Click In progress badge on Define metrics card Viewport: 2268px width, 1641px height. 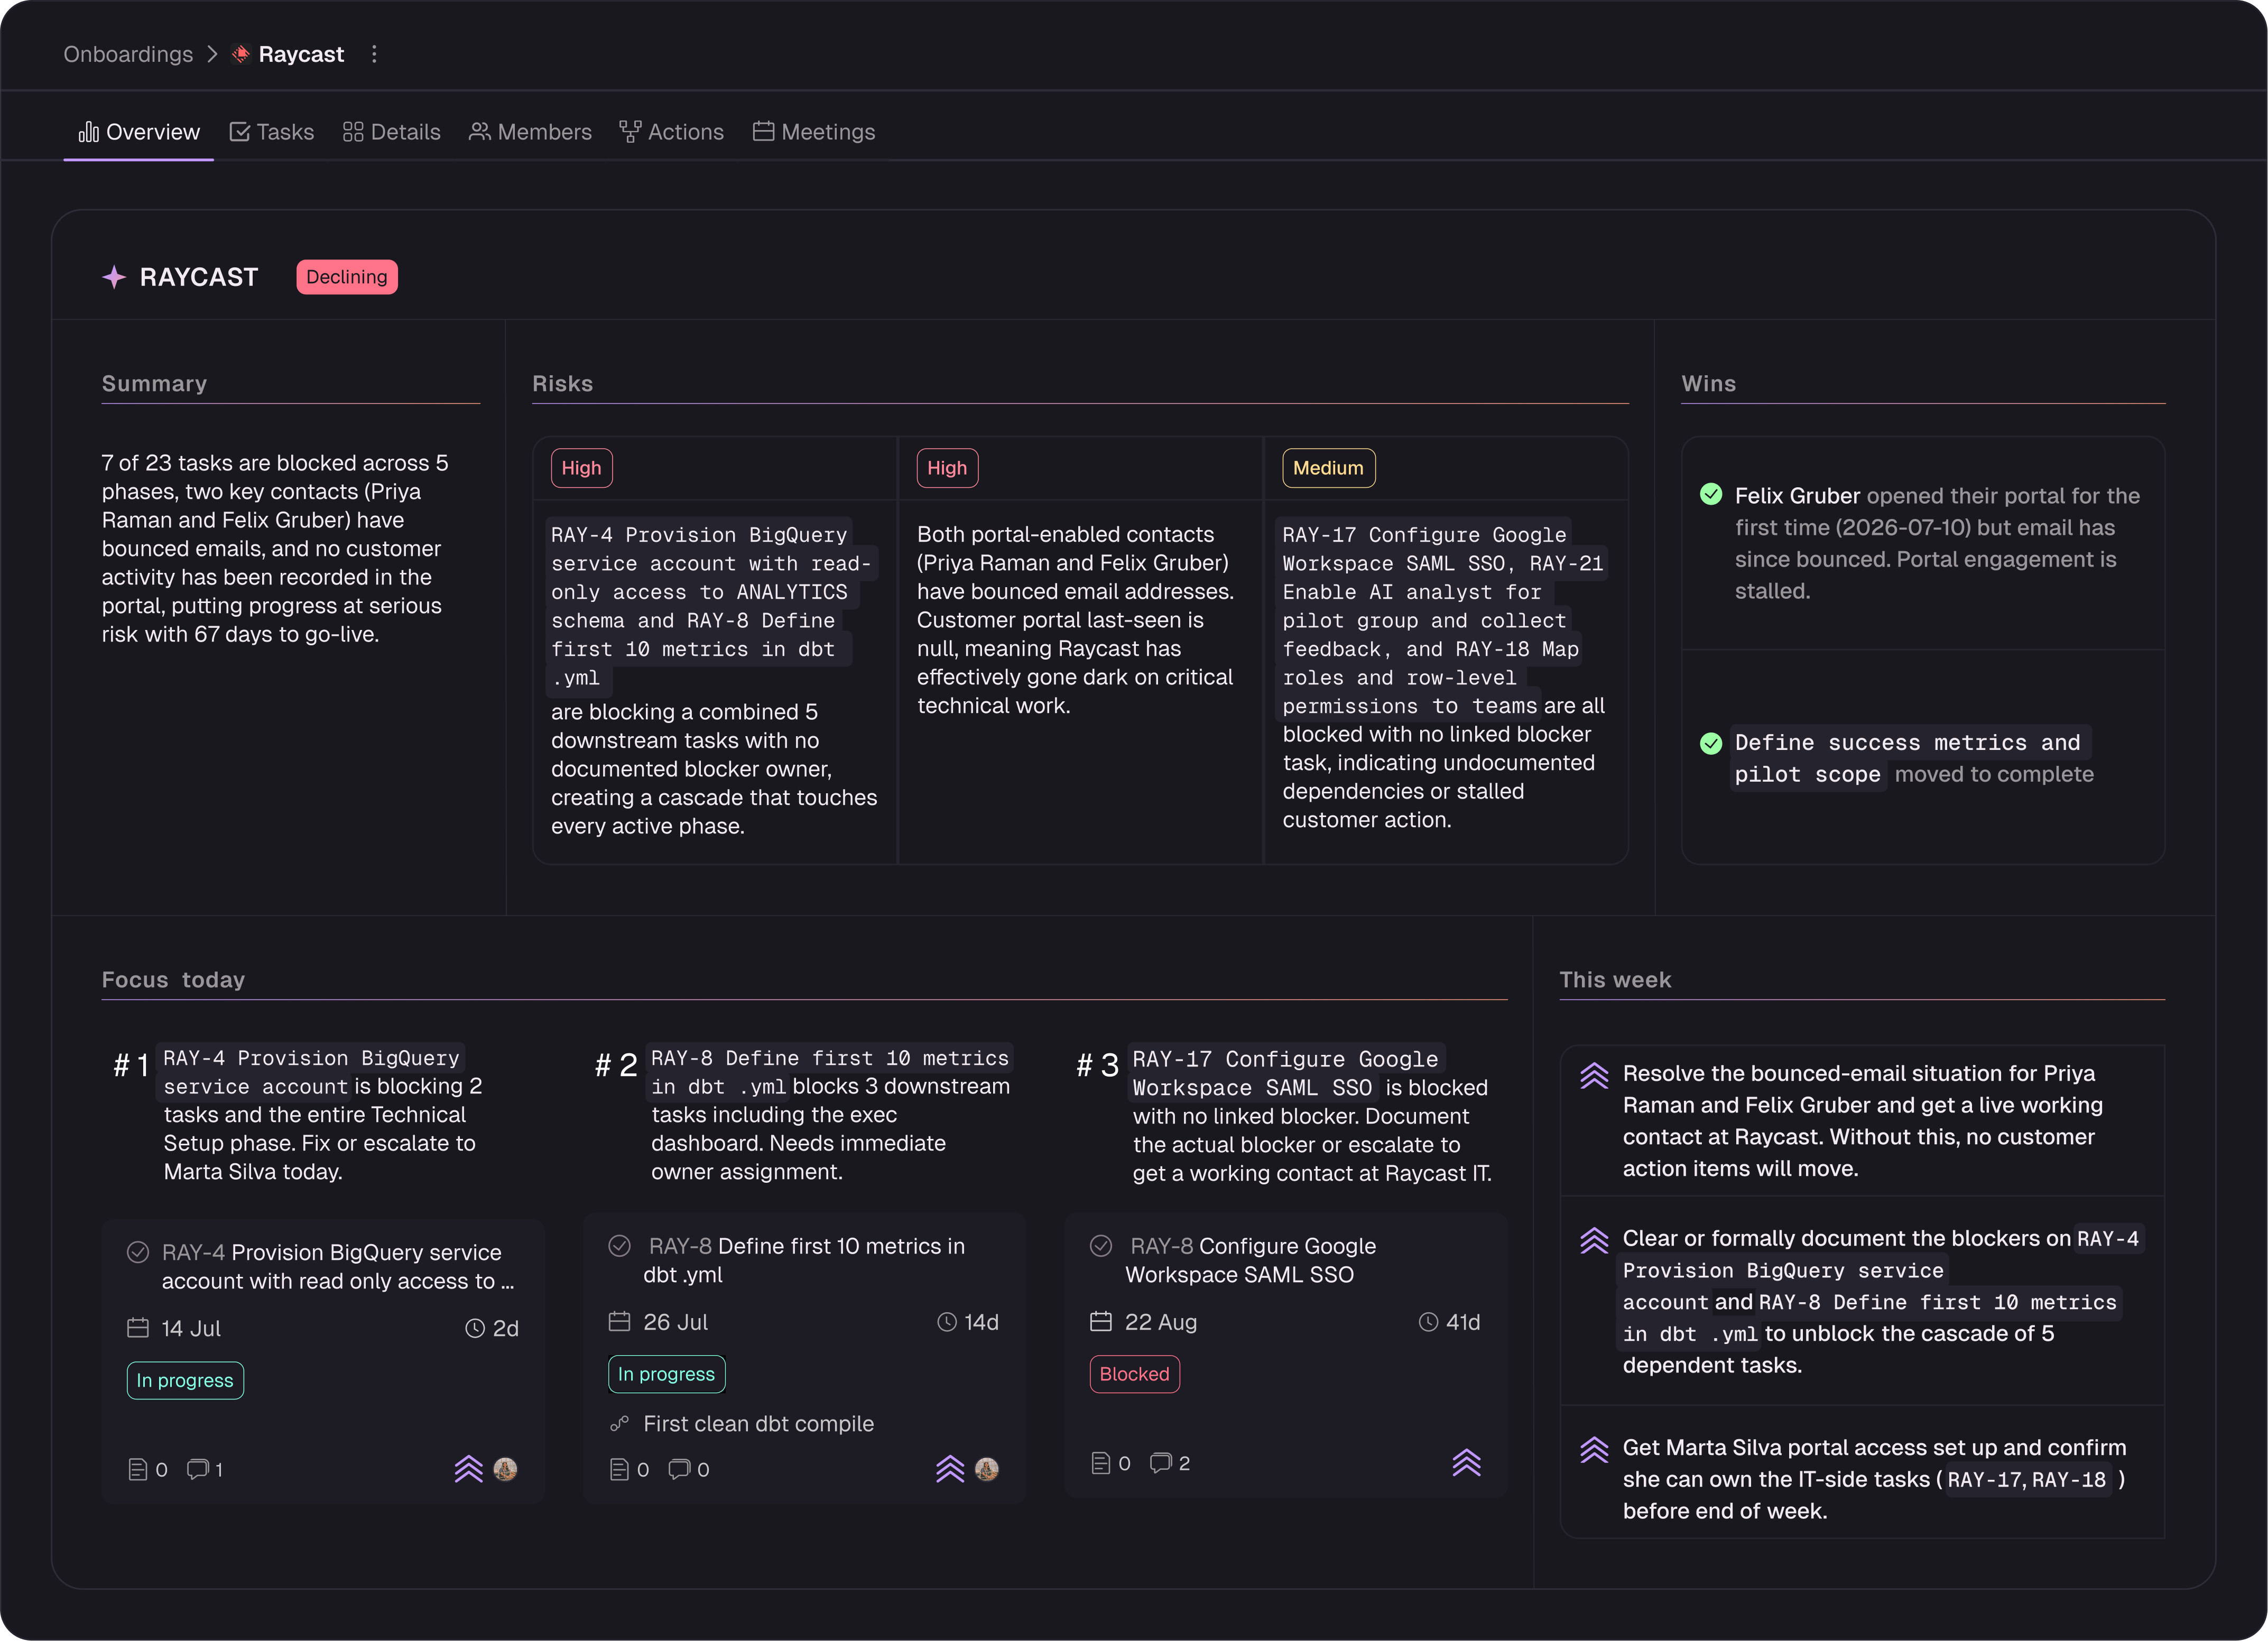tap(667, 1374)
